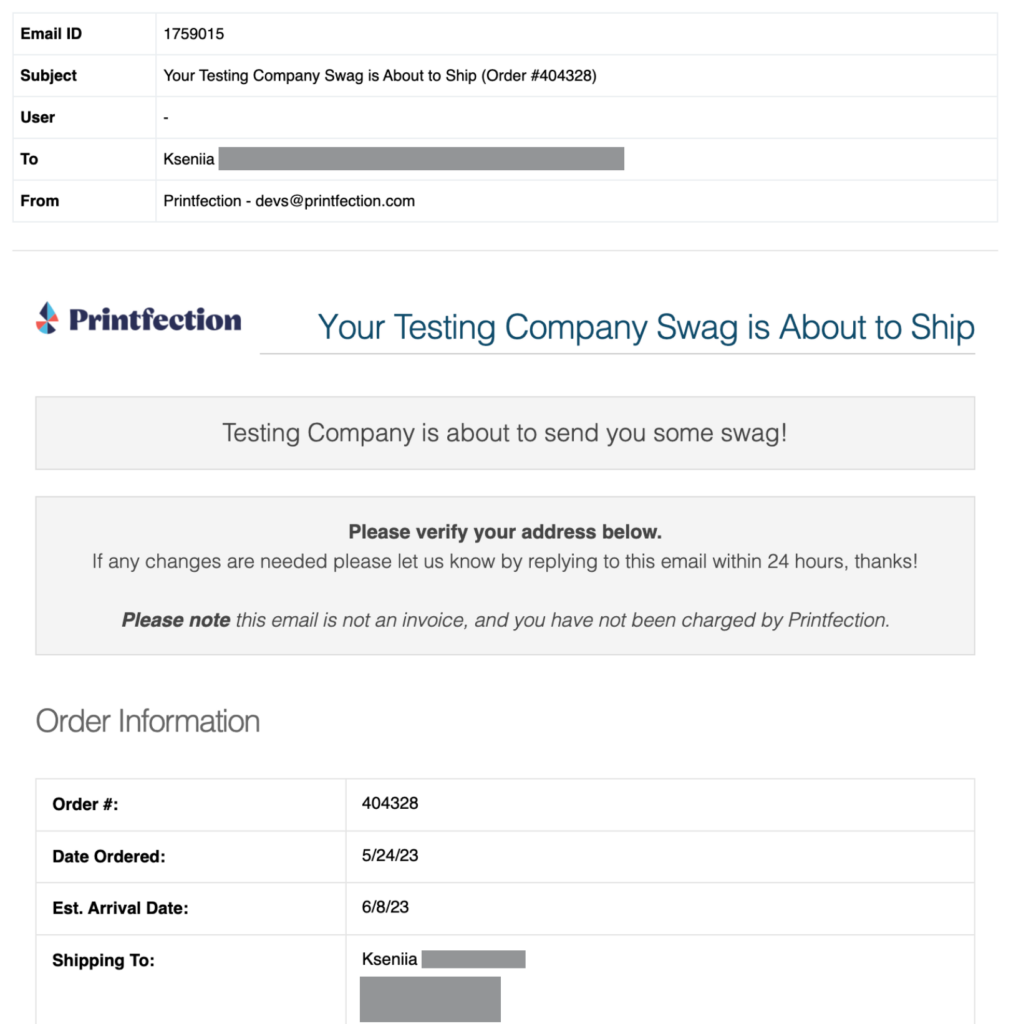This screenshot has width=1016, height=1024.
Task: Click the bold "Please verify your address below"
Action: coord(505,532)
